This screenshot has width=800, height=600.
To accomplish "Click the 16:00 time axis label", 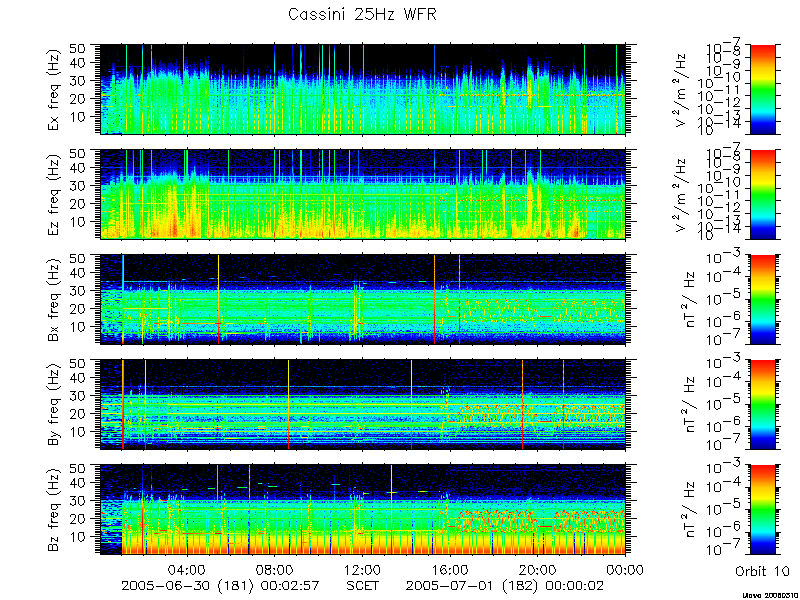I will click(451, 569).
